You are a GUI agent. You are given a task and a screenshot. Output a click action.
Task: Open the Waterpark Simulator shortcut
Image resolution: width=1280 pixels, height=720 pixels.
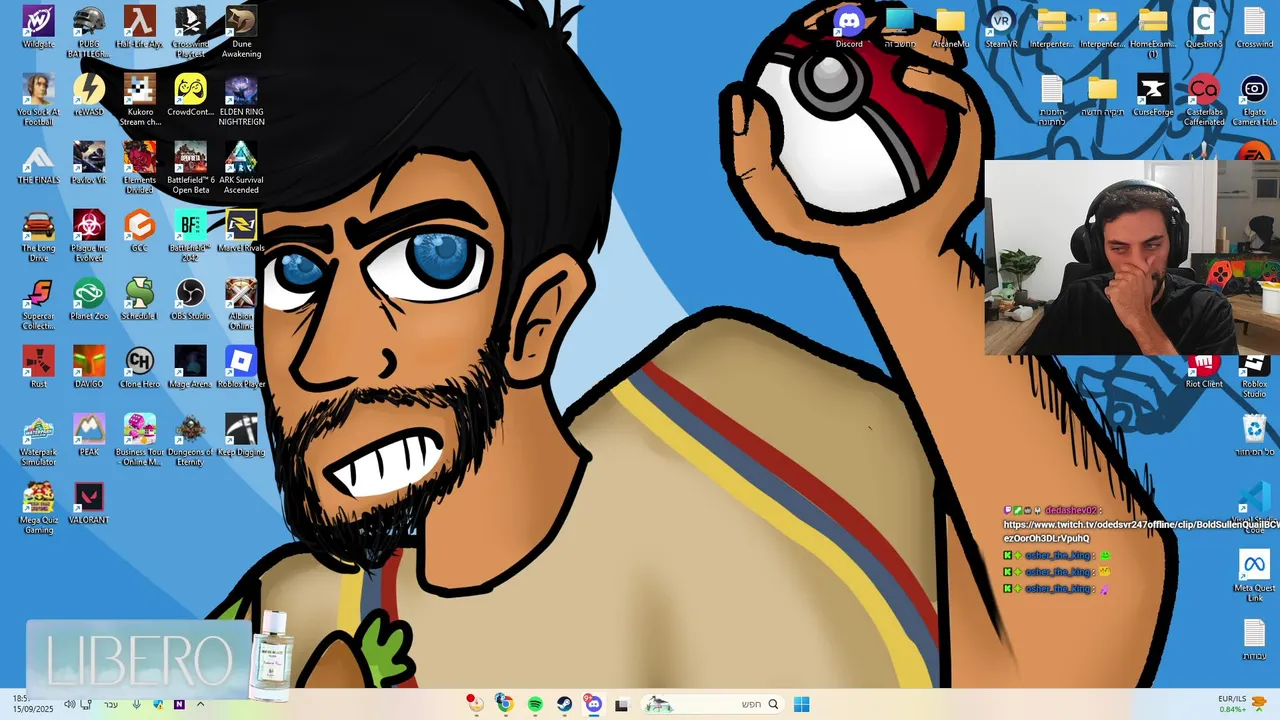click(38, 440)
